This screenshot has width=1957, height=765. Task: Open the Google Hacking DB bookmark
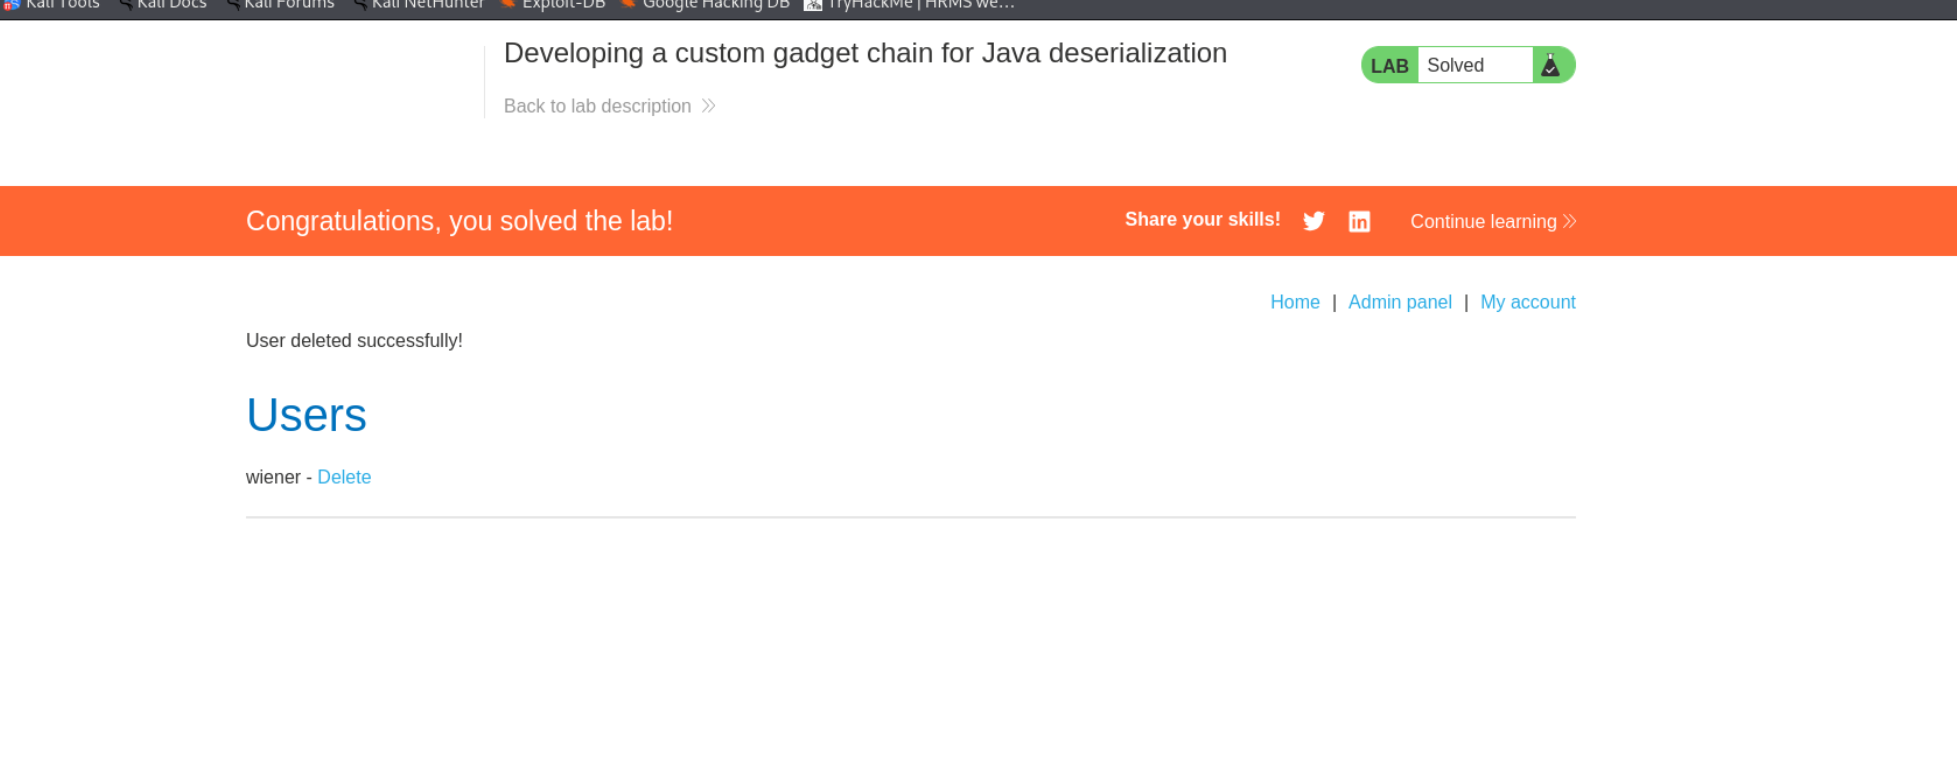click(x=705, y=5)
